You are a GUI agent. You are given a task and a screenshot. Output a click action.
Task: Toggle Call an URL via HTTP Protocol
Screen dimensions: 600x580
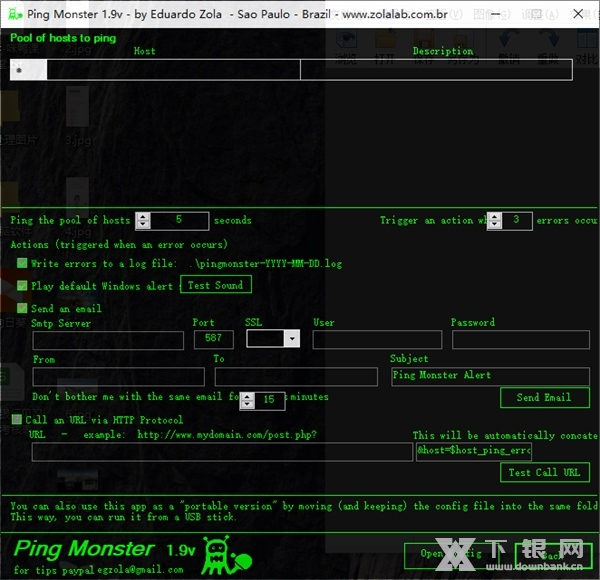pyautogui.click(x=16, y=420)
